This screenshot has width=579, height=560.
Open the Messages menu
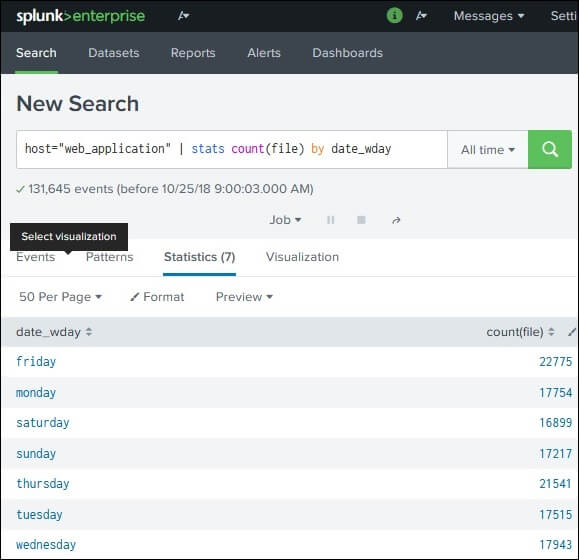coord(489,16)
